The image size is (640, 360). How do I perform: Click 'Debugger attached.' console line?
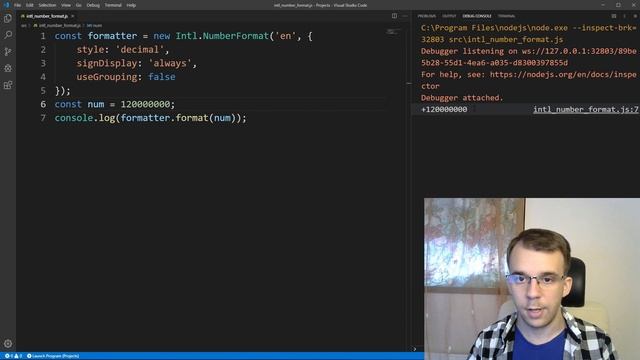coord(462,98)
